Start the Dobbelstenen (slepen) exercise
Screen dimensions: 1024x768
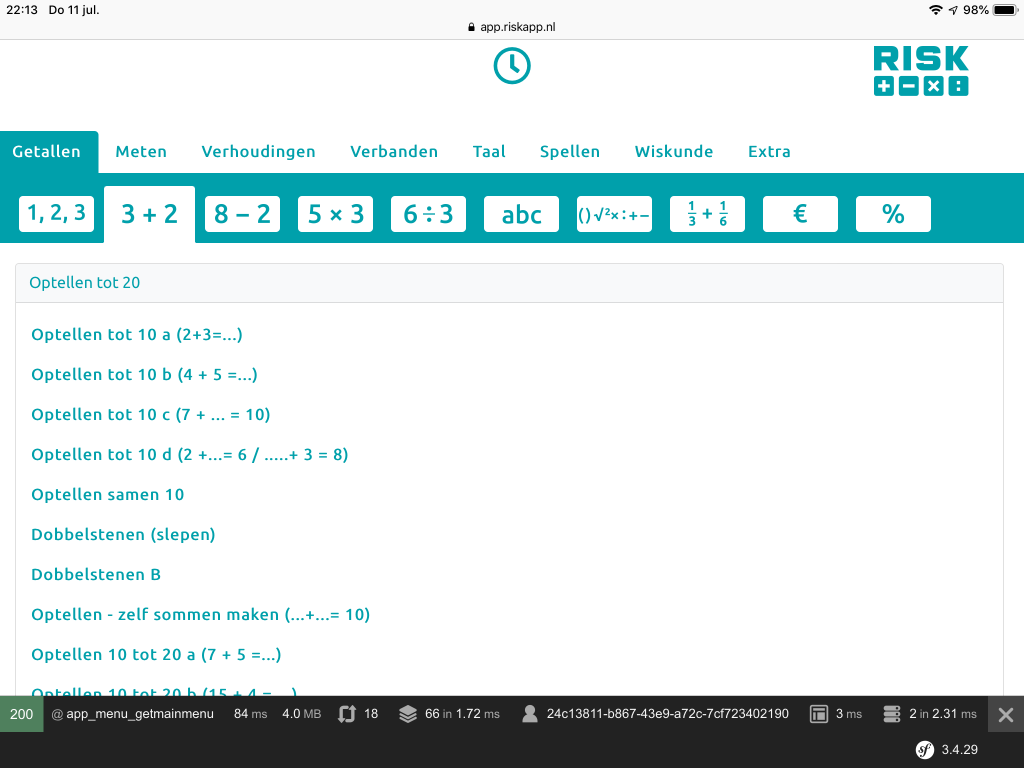coord(123,534)
